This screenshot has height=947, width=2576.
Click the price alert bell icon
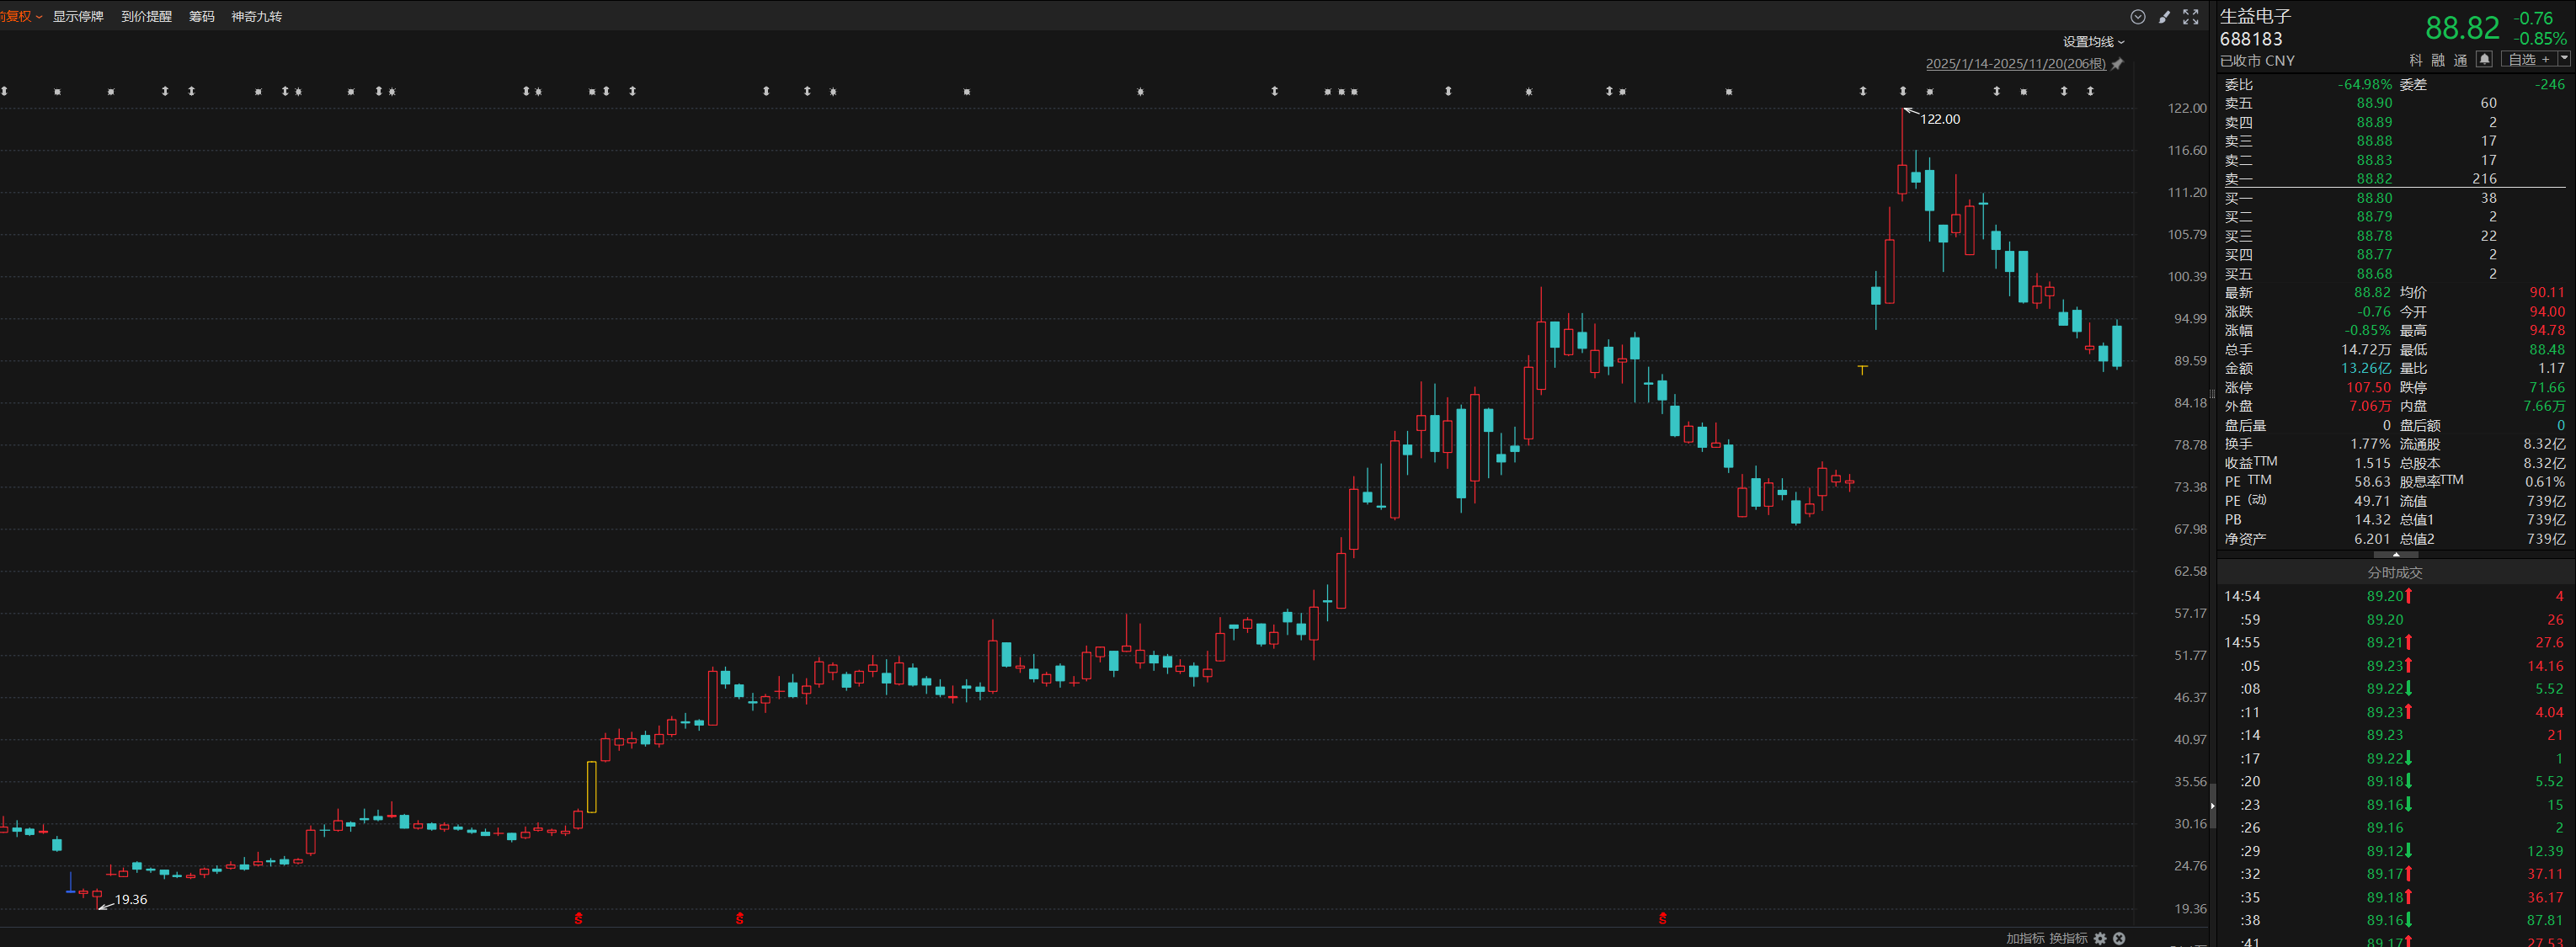click(2484, 60)
